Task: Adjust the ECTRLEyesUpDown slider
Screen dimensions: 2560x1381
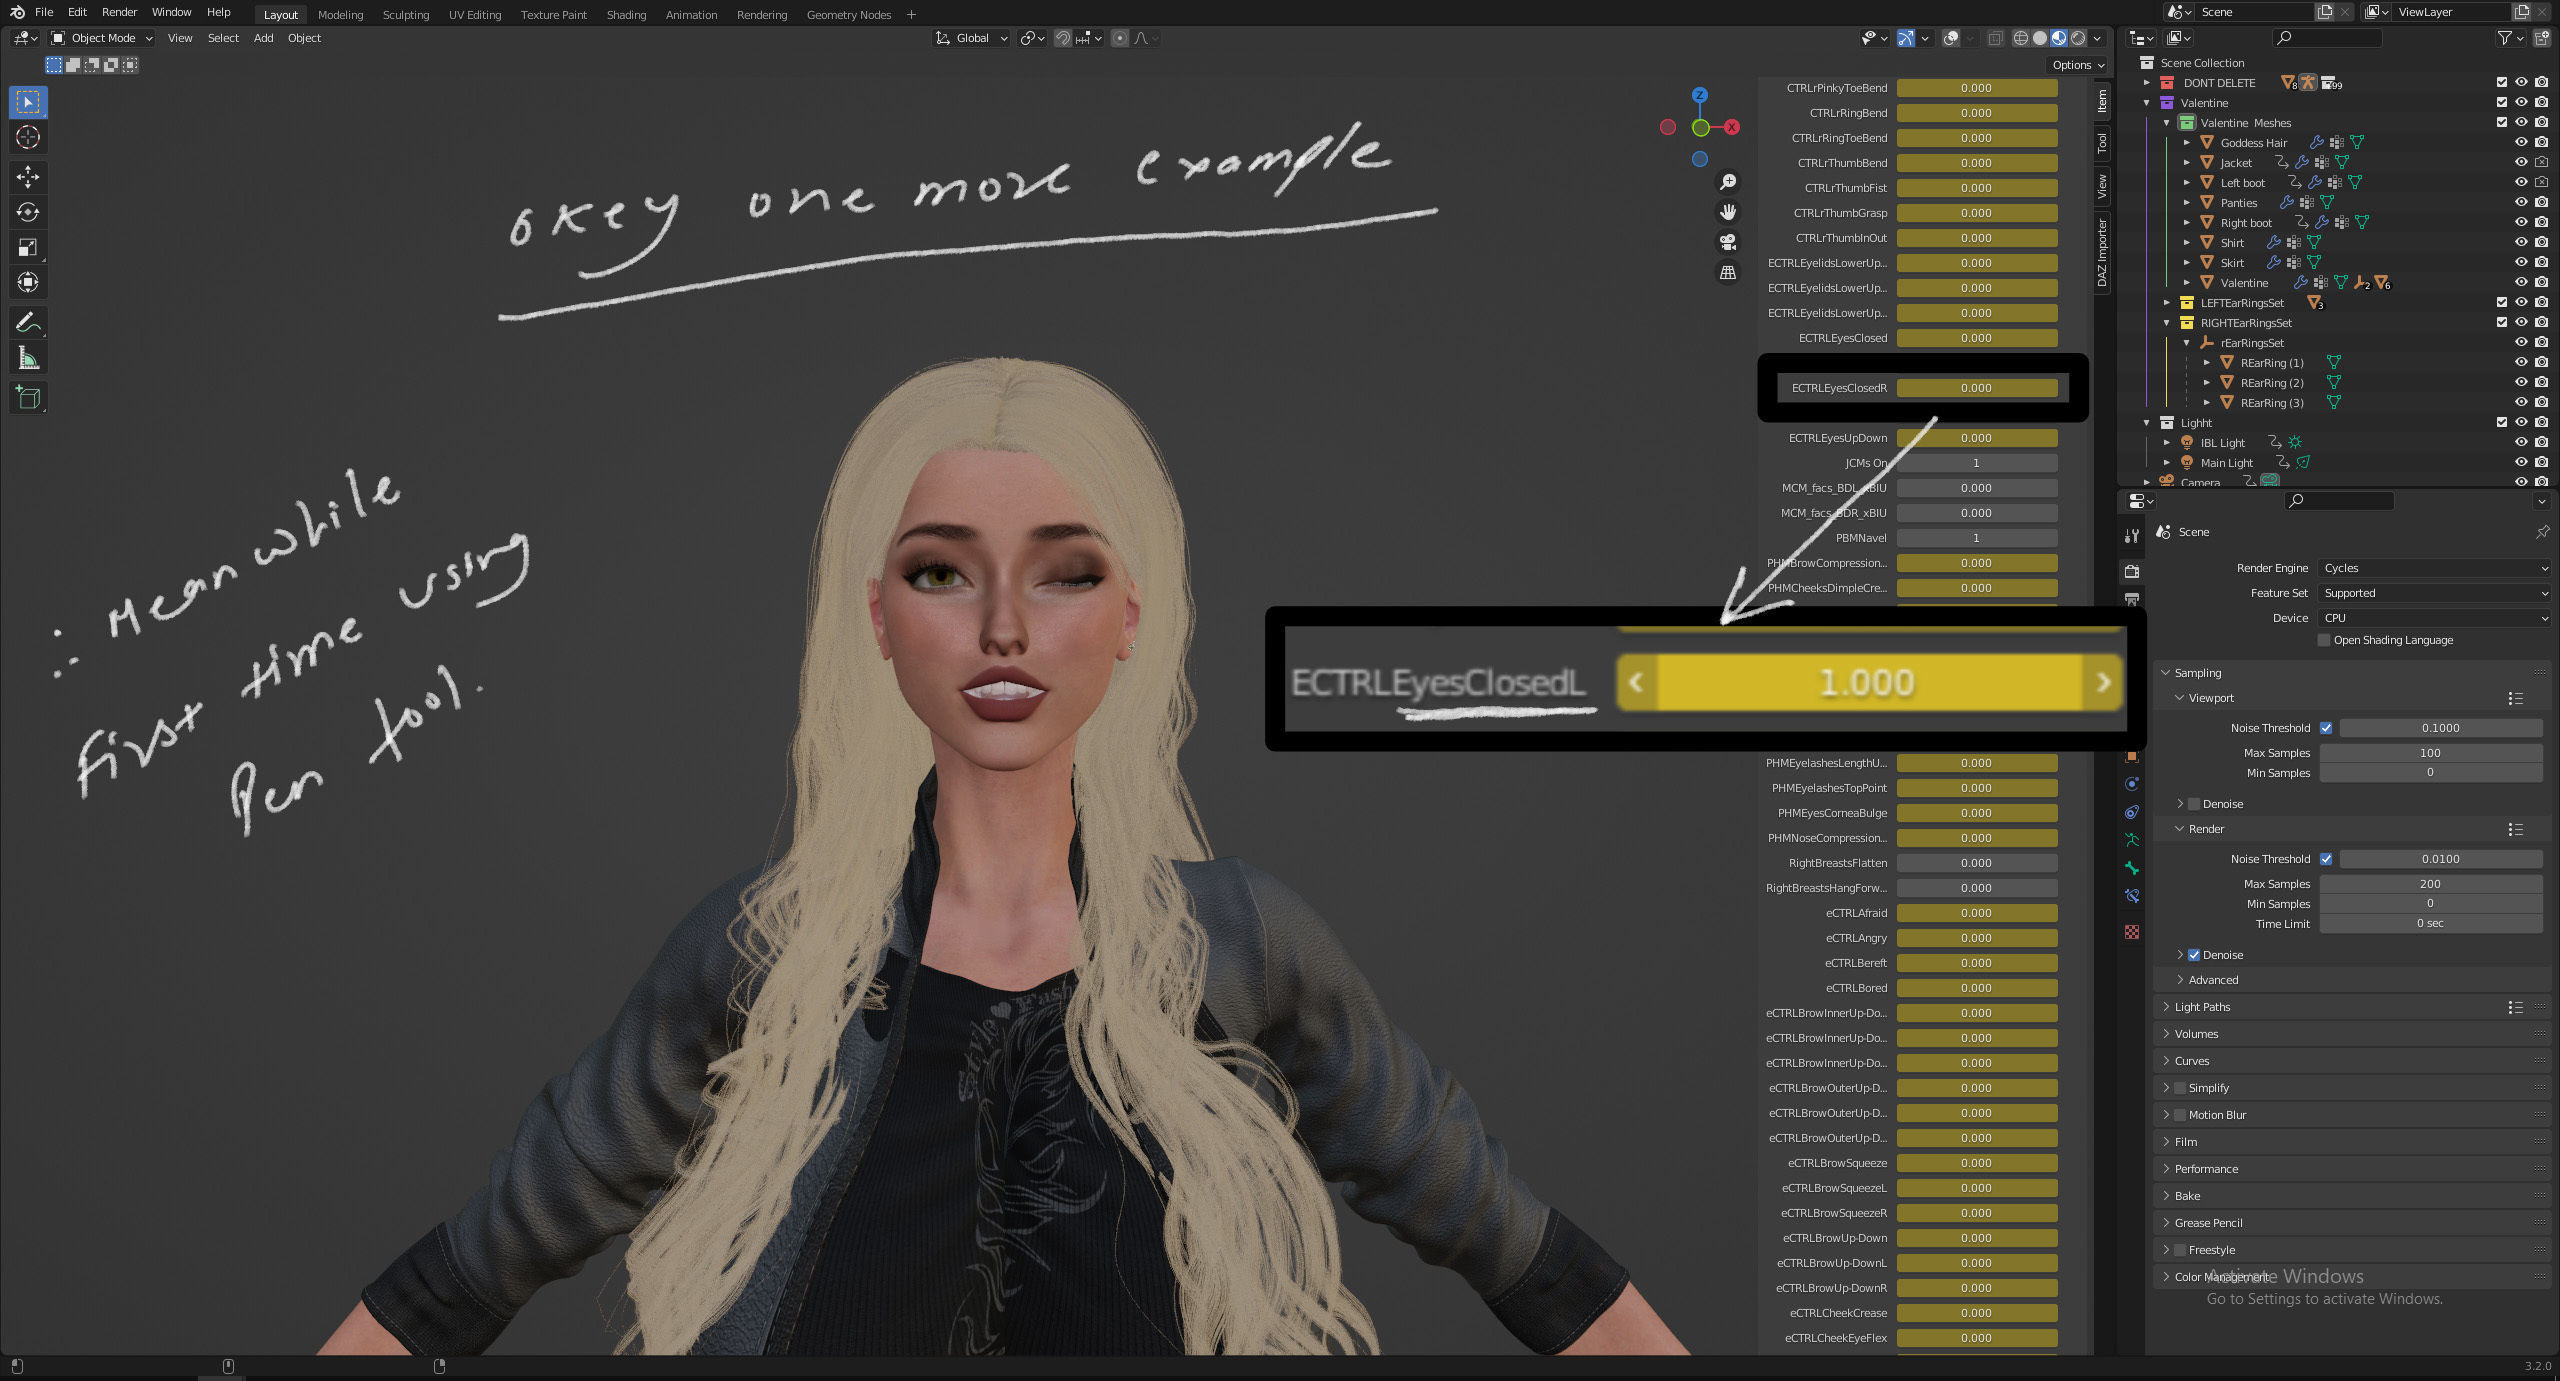Action: (x=1976, y=438)
